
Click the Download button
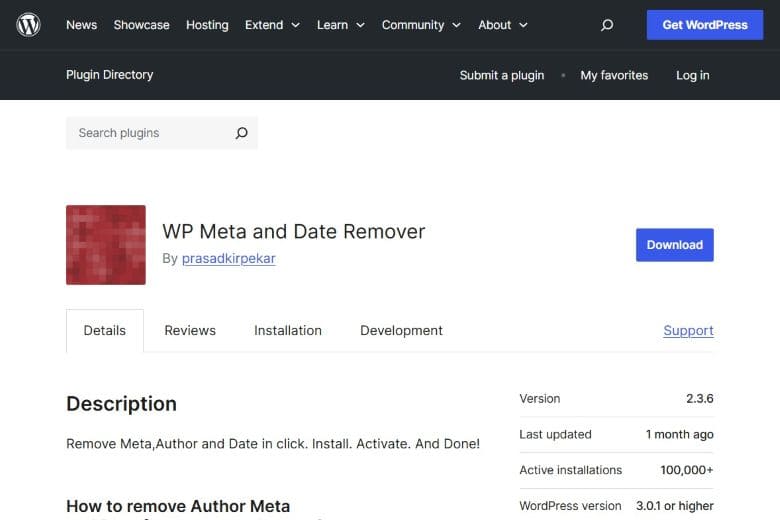(675, 245)
